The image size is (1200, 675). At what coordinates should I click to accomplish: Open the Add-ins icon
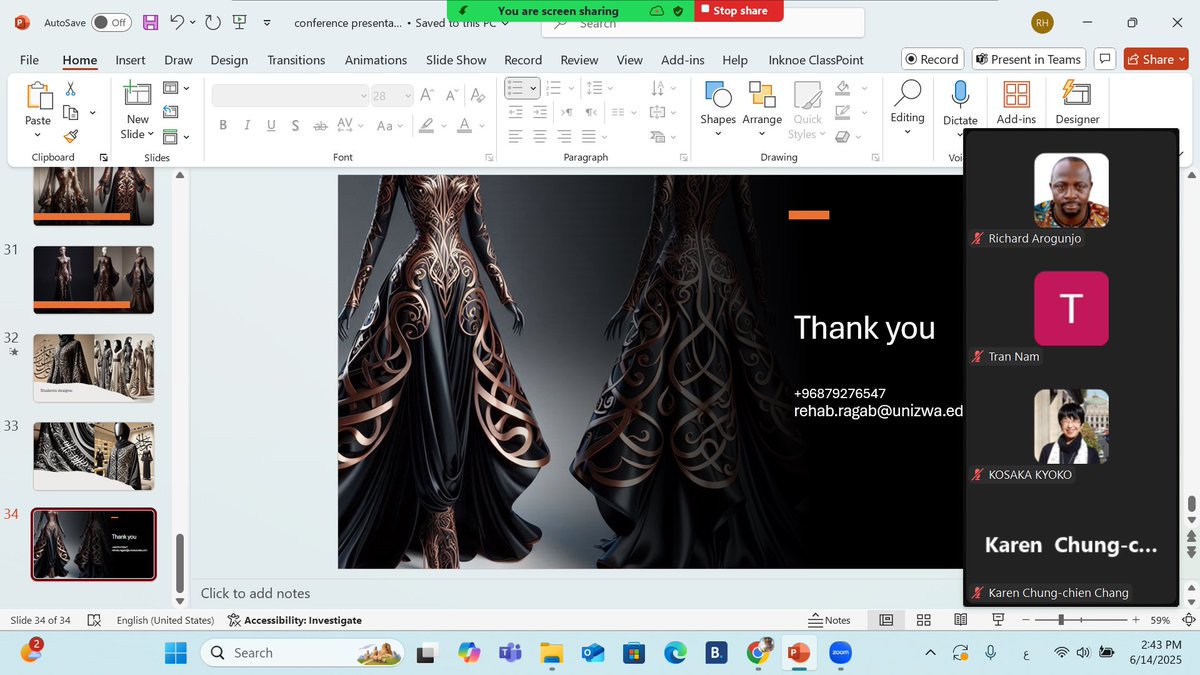[1016, 94]
